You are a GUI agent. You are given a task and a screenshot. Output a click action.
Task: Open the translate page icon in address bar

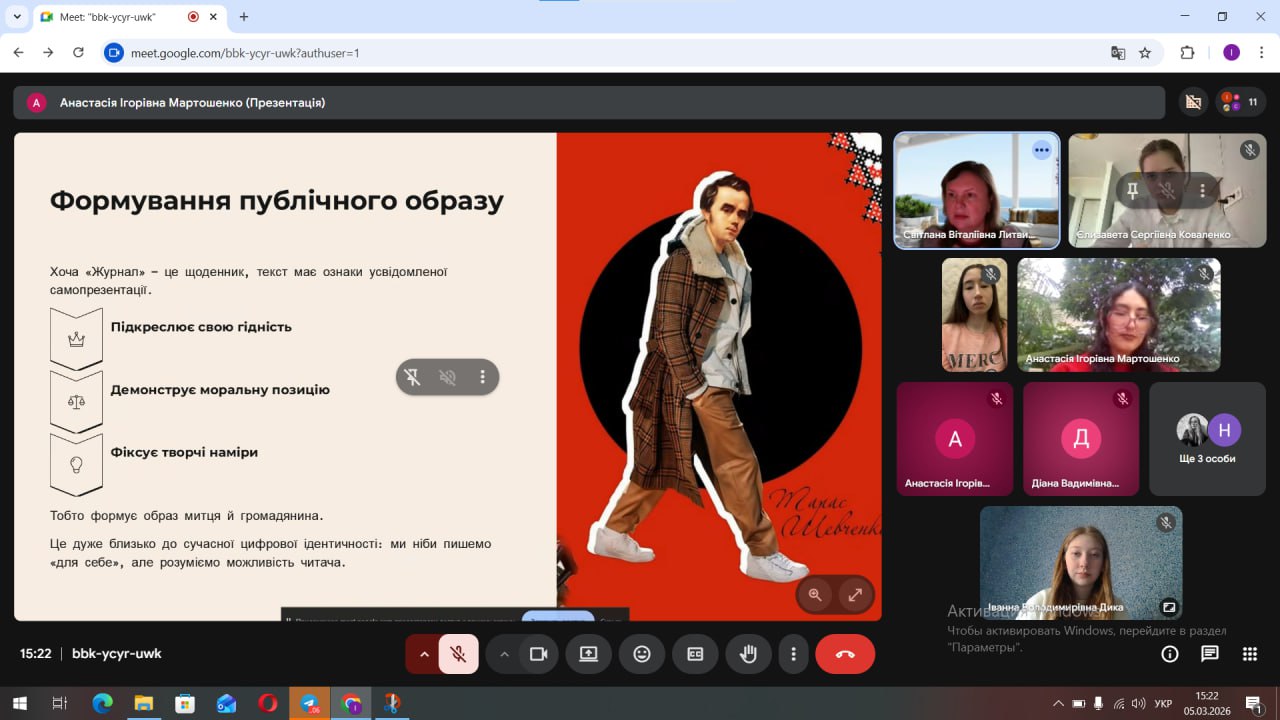point(1118,53)
